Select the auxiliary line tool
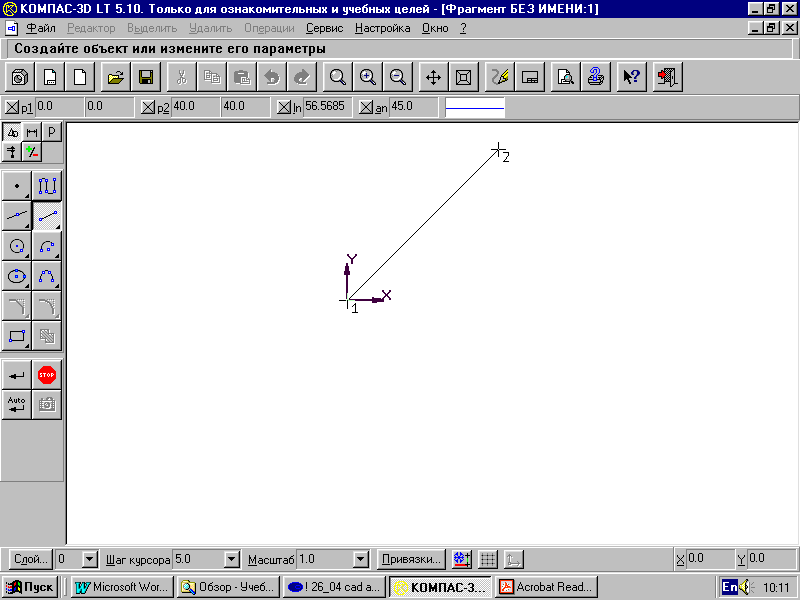 (17, 216)
